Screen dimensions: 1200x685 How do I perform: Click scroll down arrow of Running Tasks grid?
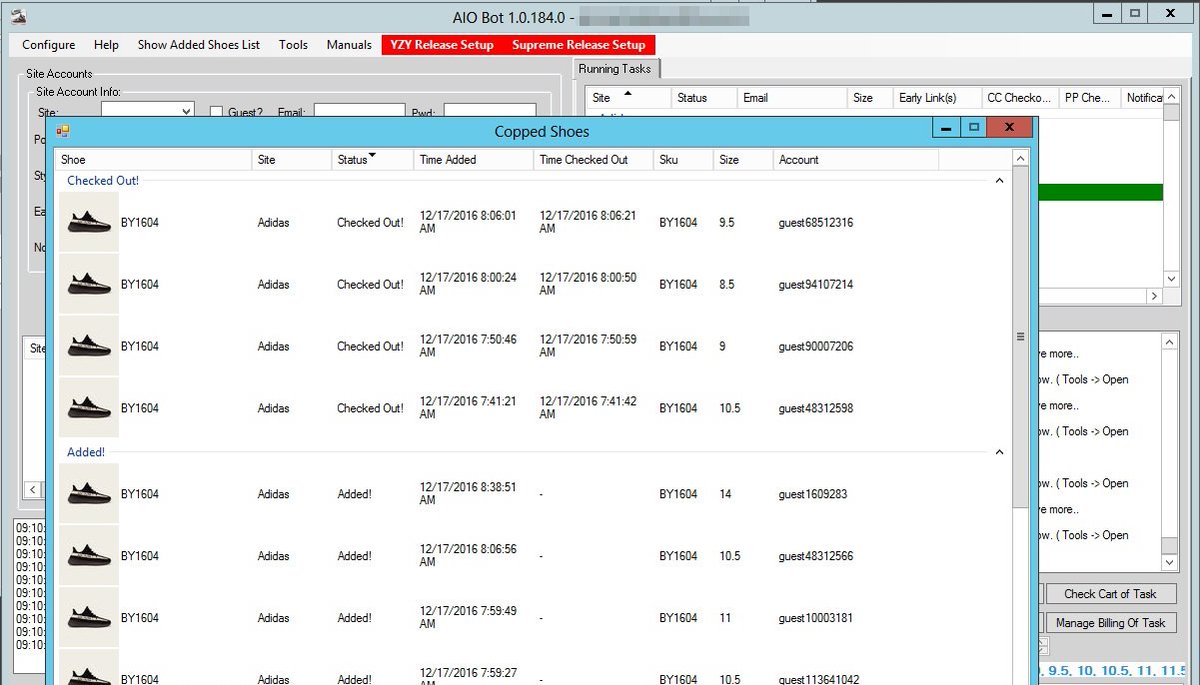(x=1172, y=279)
